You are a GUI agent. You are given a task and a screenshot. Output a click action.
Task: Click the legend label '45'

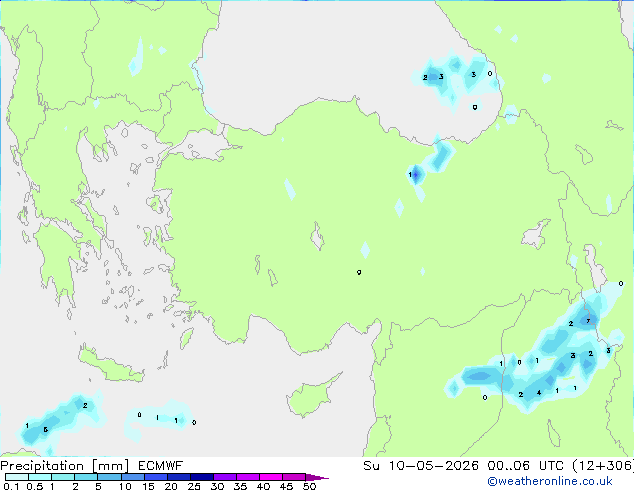point(286,486)
